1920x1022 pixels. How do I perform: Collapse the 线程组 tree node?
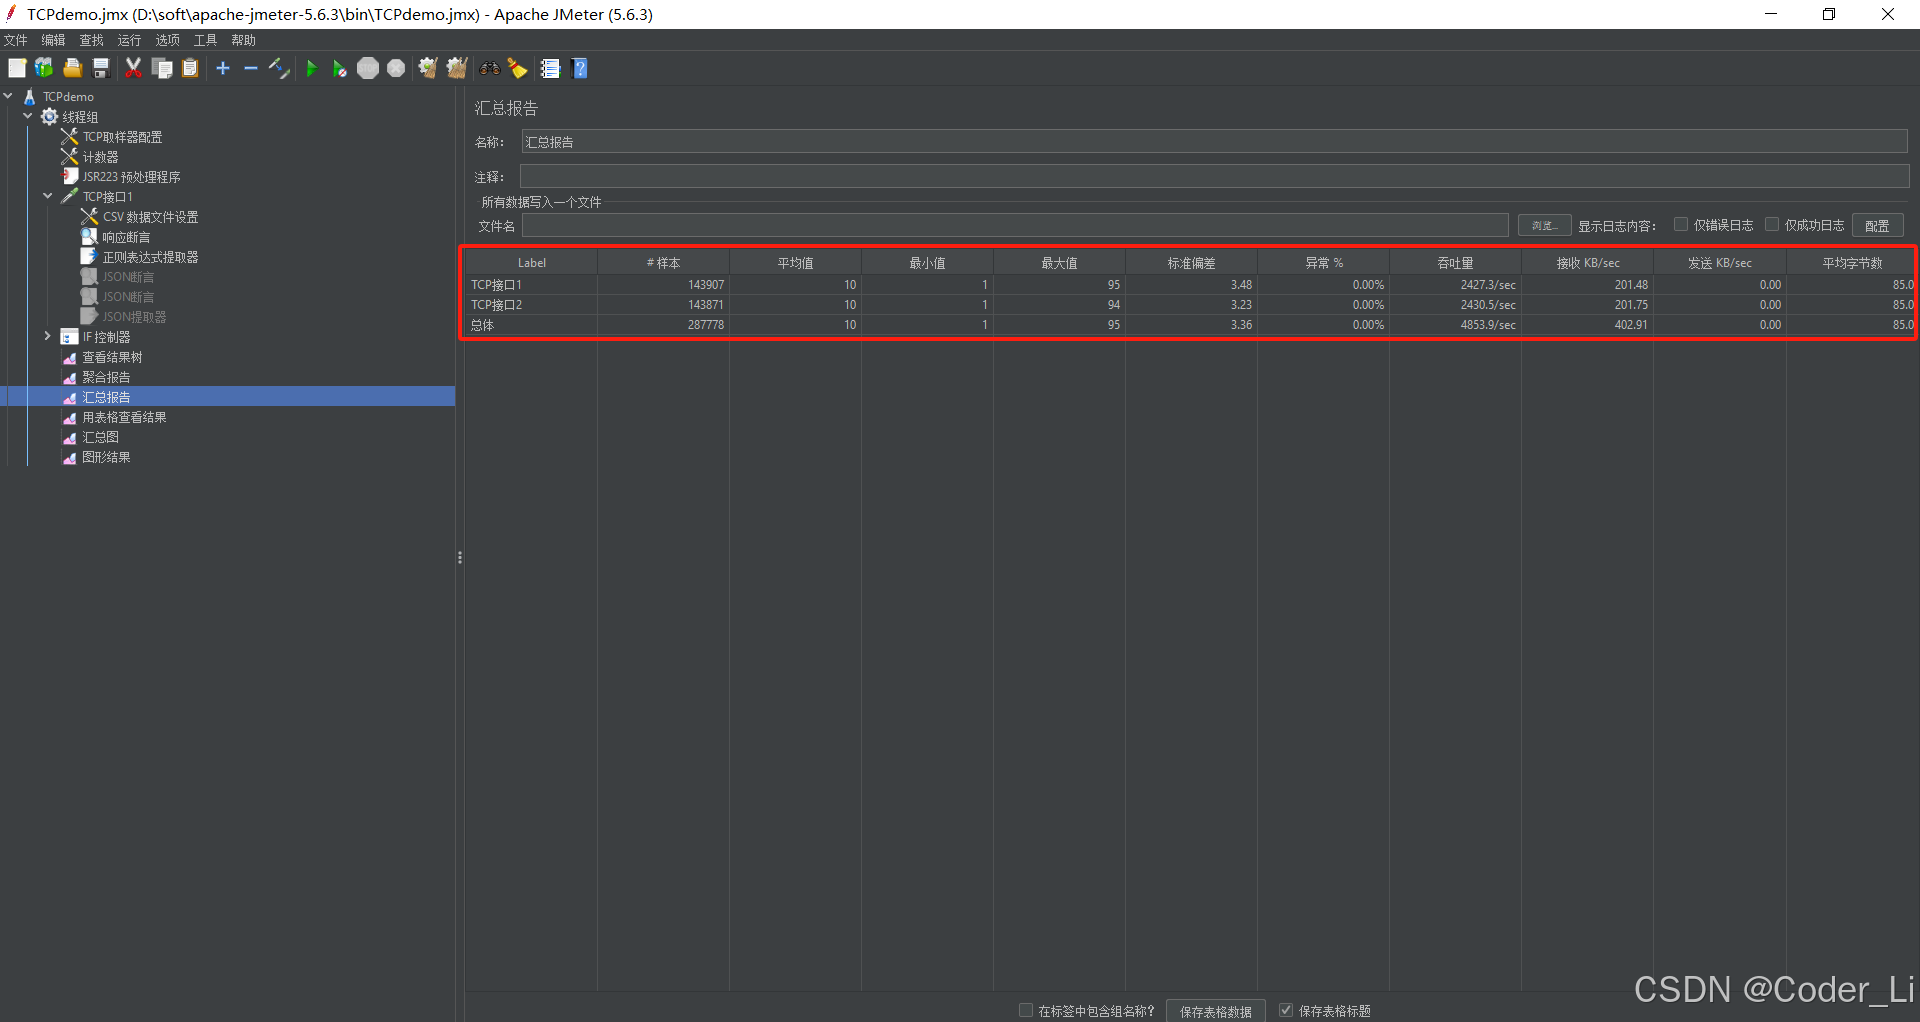[28, 116]
